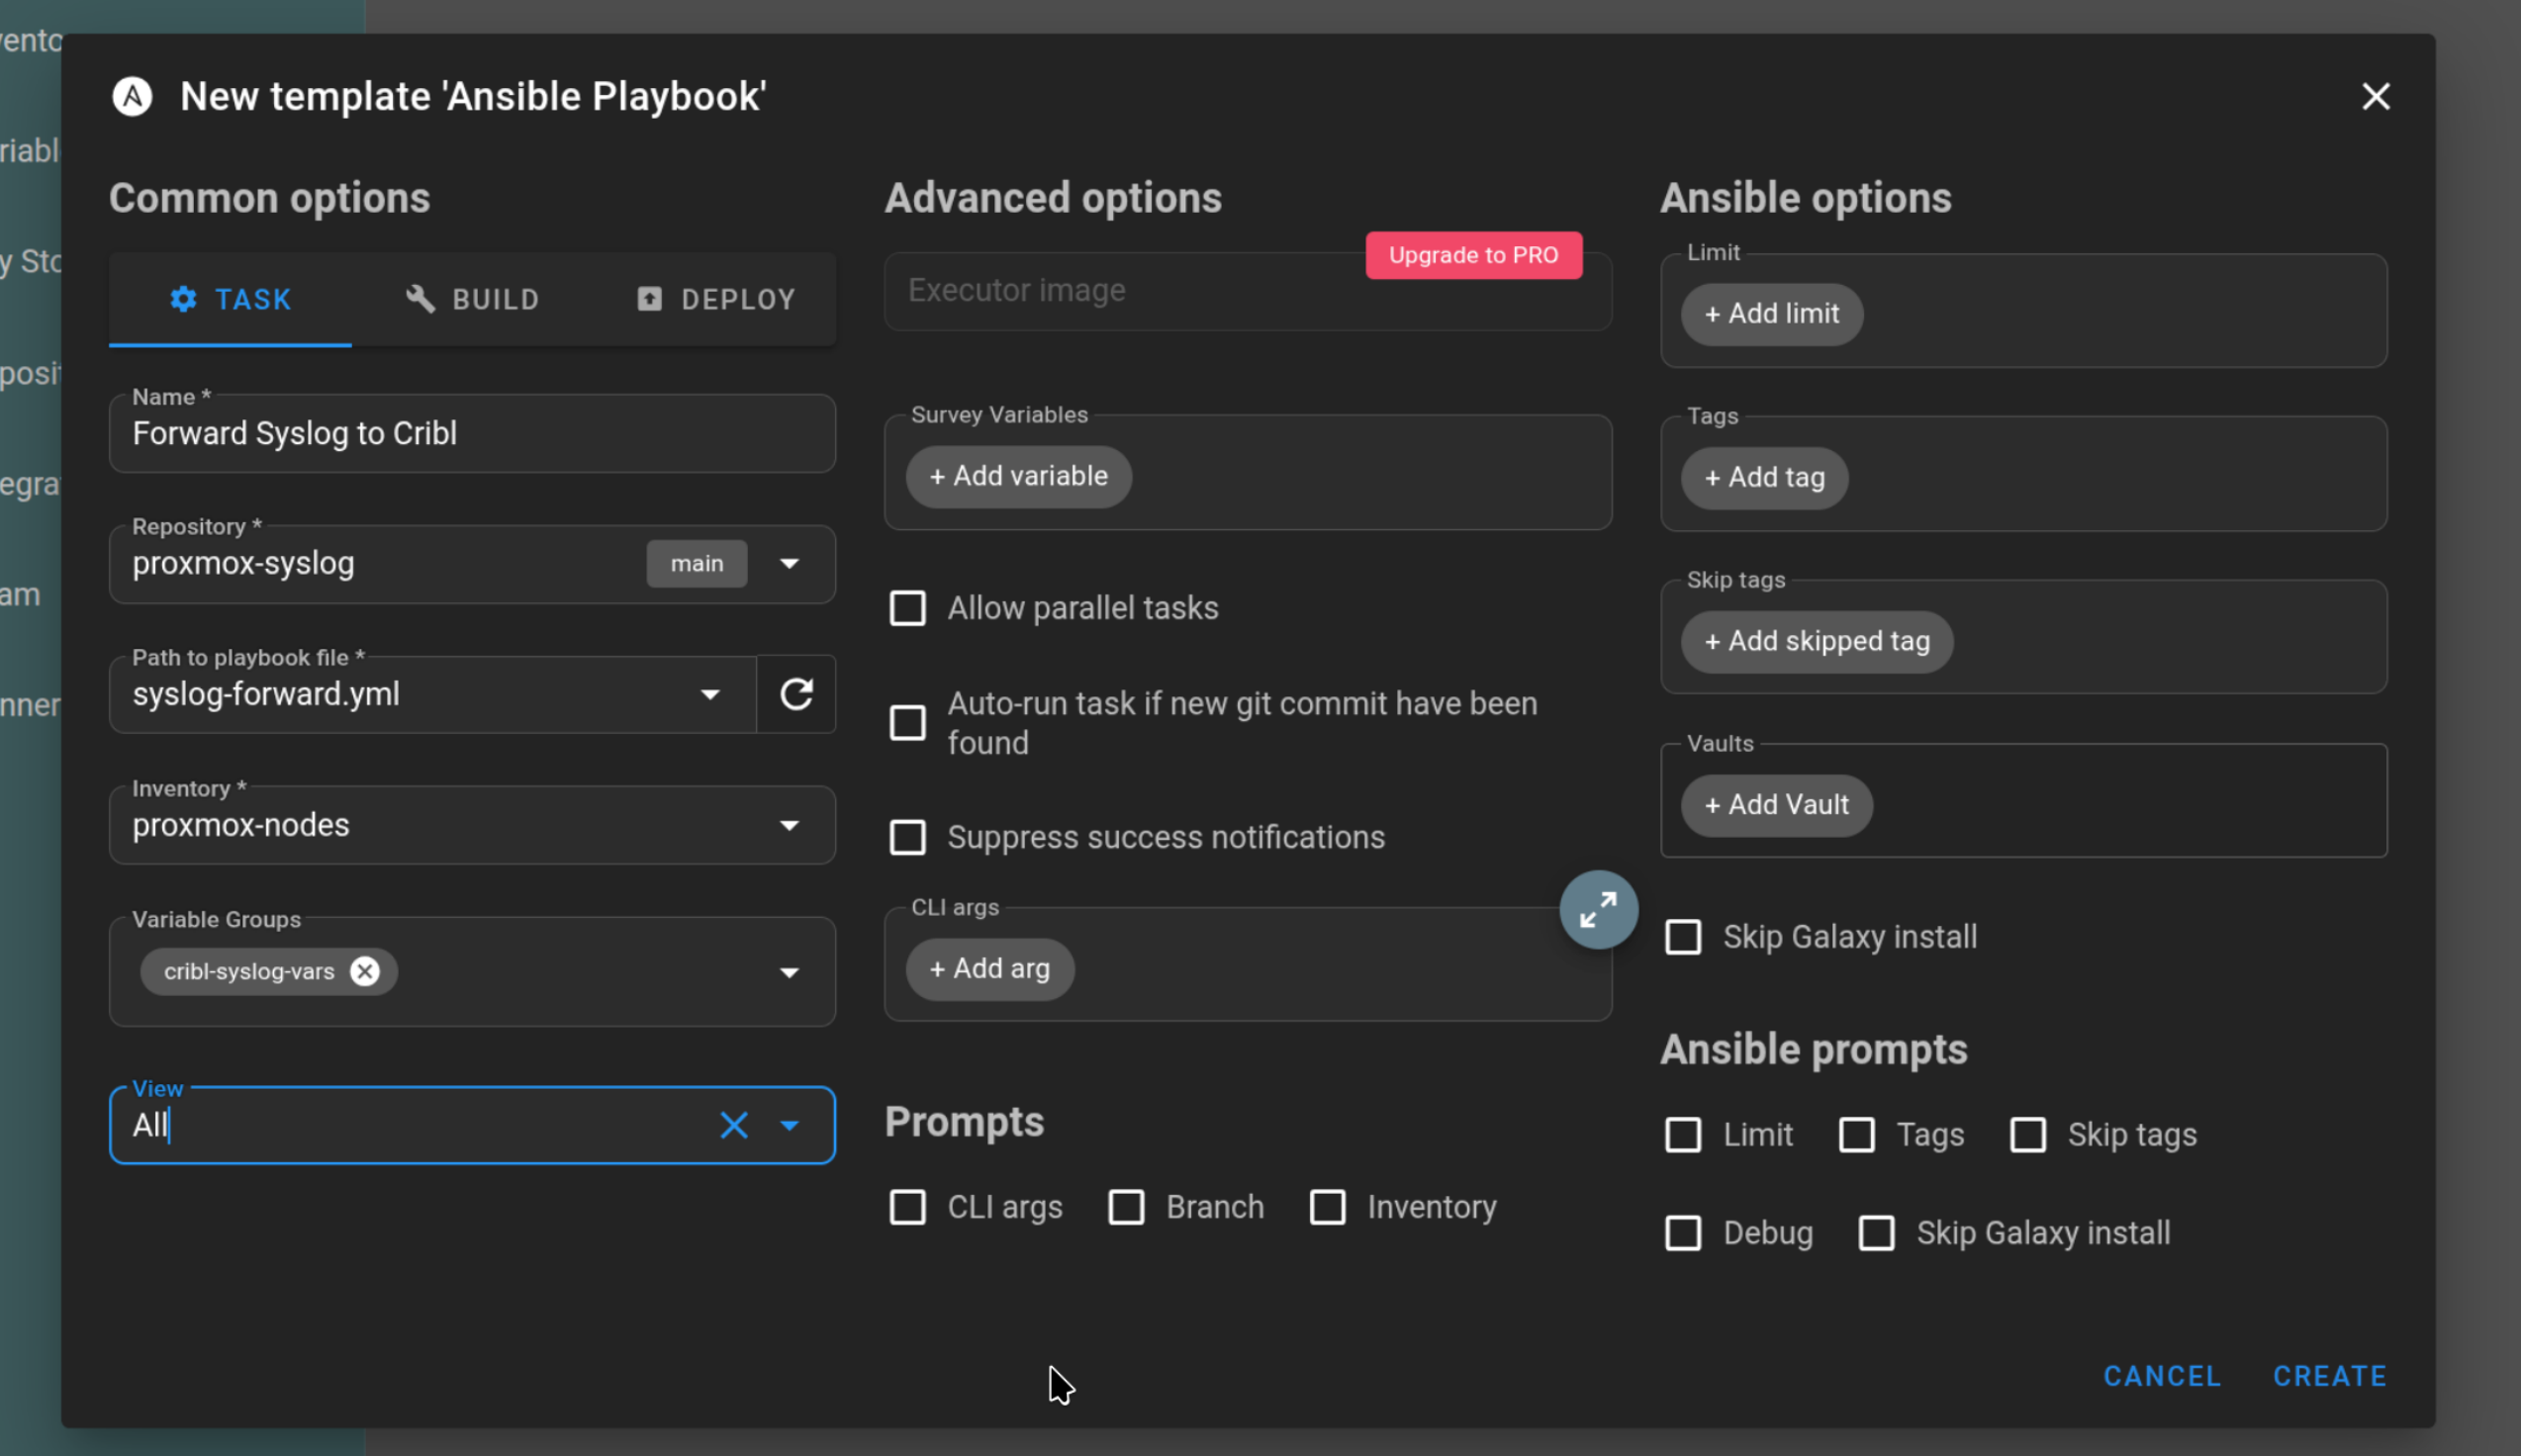Check the Limit Ansible prompt
The width and height of the screenshot is (2521, 1456).
pos(1683,1135)
